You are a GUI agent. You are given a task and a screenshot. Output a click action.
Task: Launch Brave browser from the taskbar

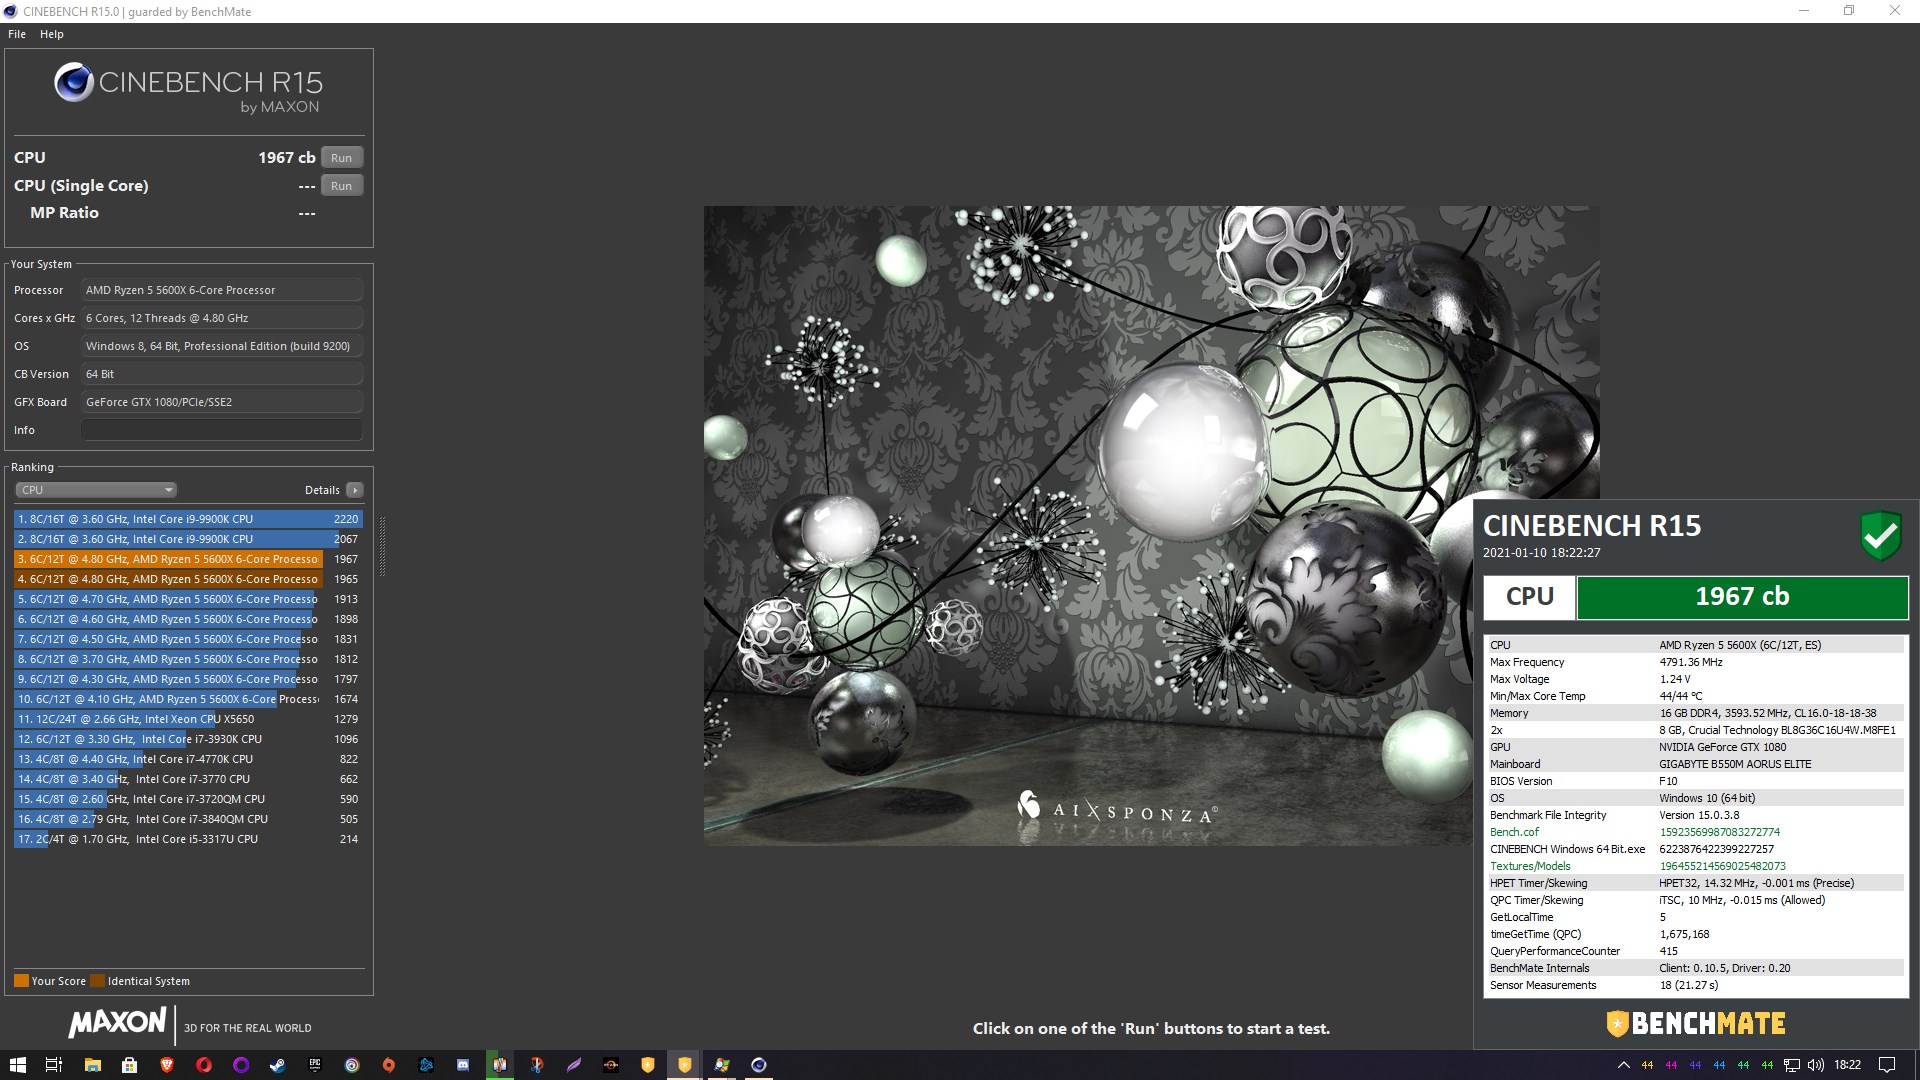point(167,1065)
